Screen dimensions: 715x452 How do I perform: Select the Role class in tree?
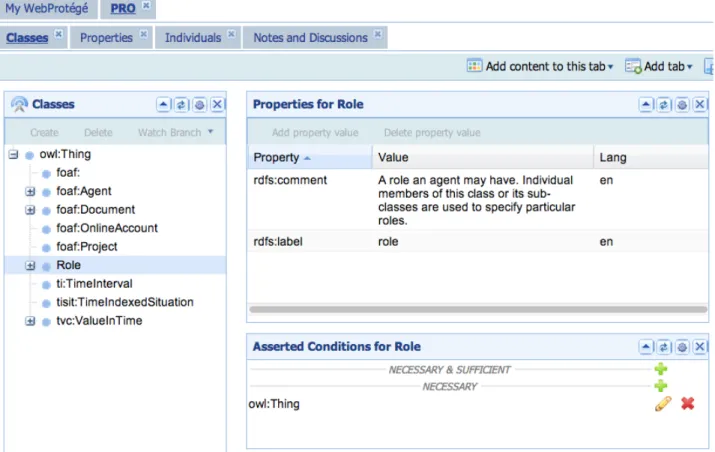point(68,265)
